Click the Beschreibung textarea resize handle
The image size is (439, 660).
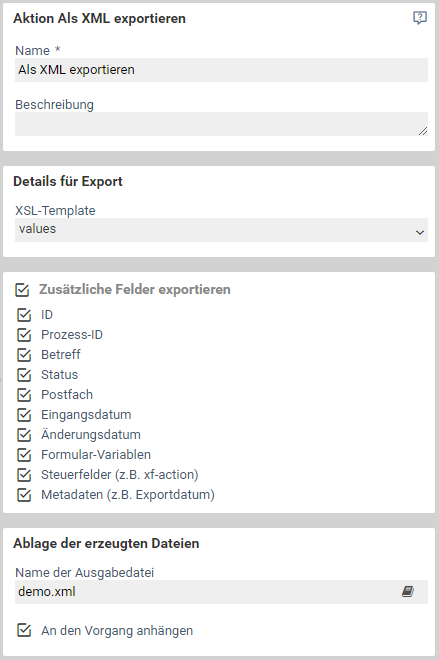(x=423, y=131)
